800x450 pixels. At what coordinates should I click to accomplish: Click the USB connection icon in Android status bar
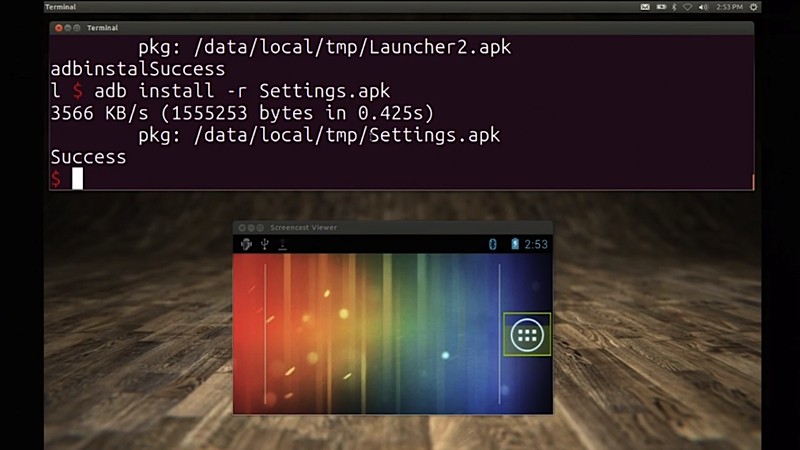tap(265, 244)
